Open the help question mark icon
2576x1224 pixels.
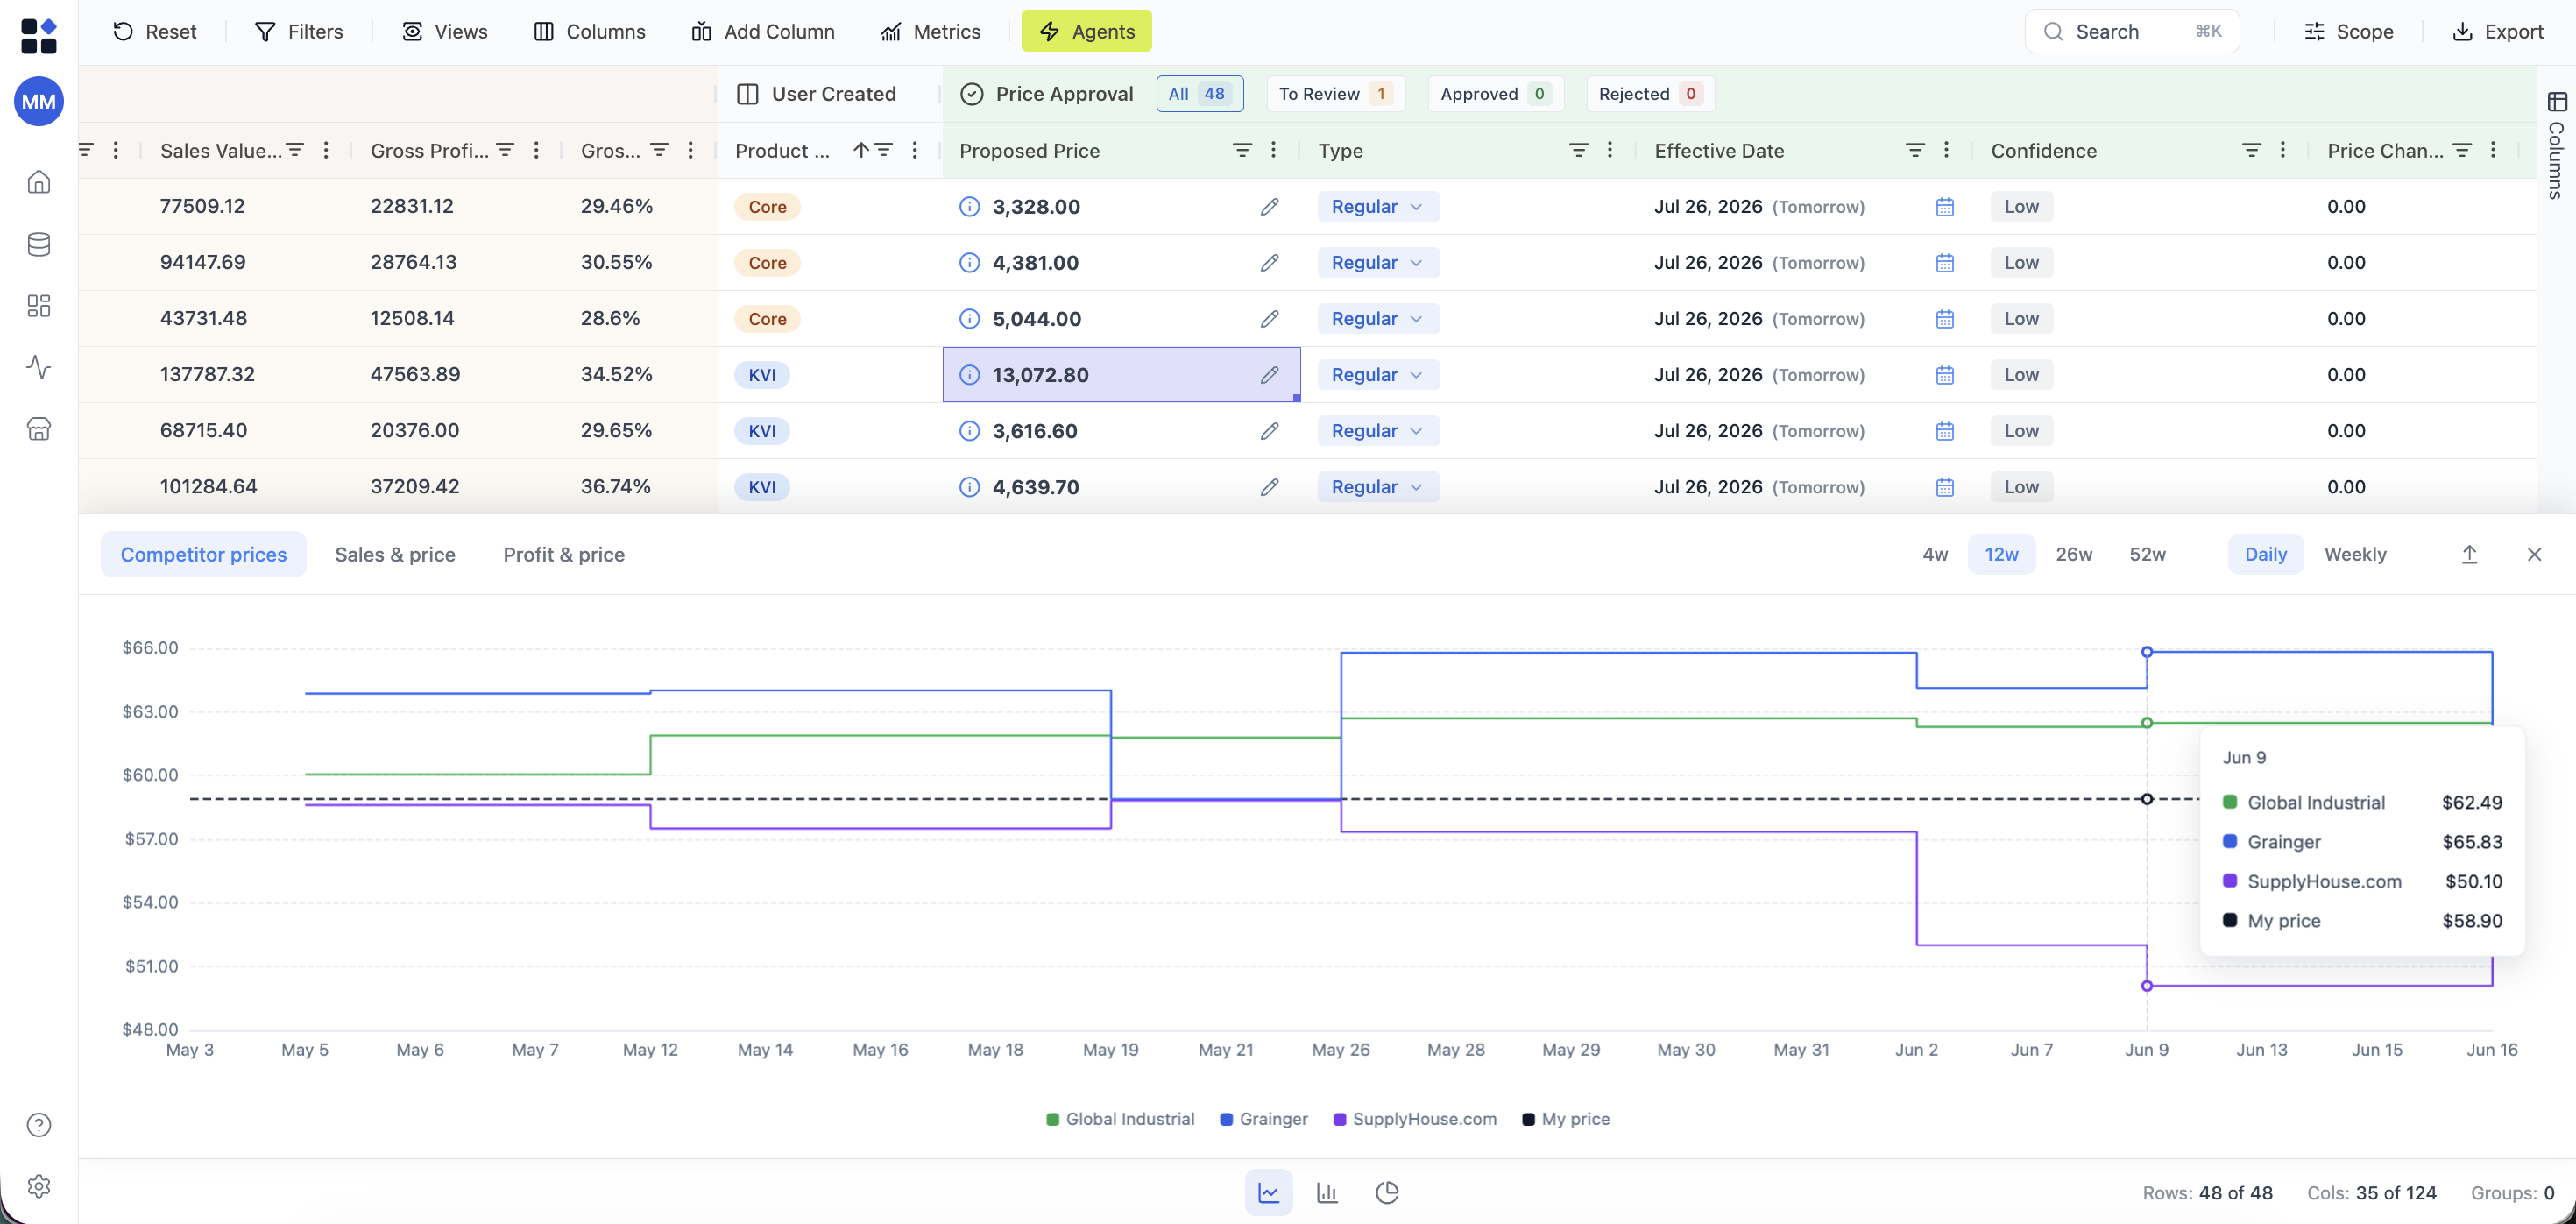38,1125
